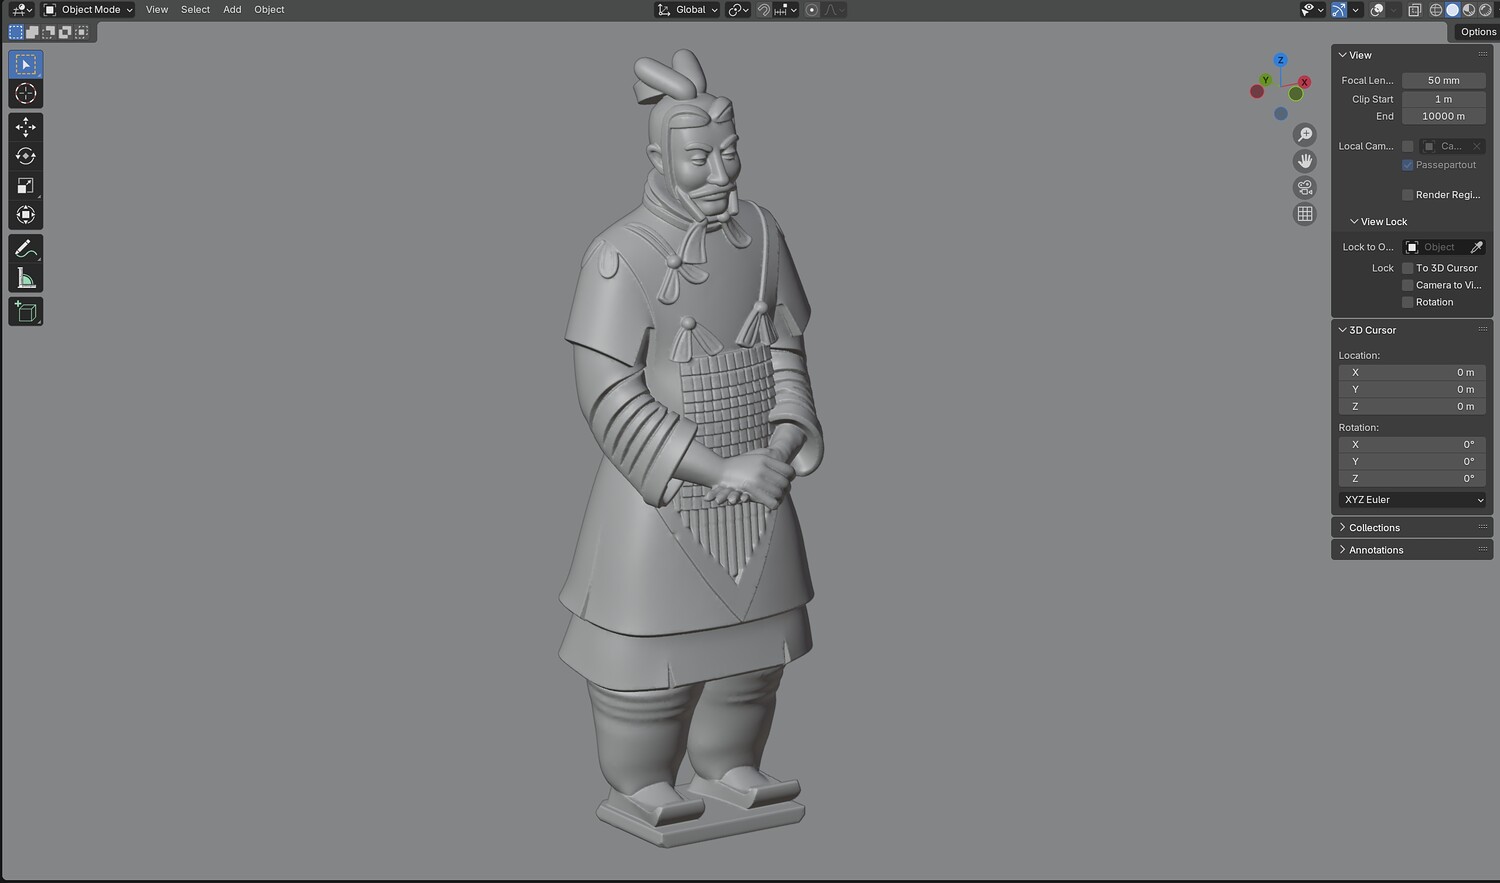Click the 3D Cursor Rotation Z field
Screen dimensions: 1500x883
click(1412, 479)
